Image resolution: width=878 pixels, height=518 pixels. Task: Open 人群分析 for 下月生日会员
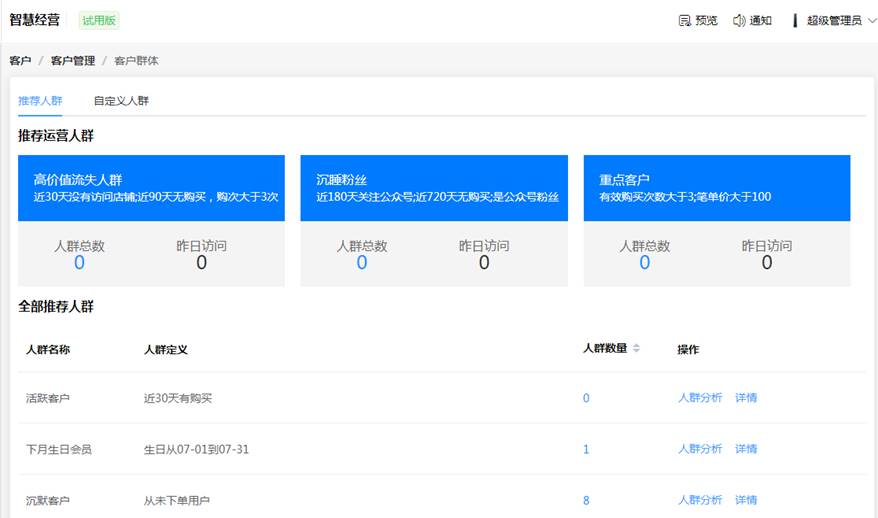(x=700, y=449)
